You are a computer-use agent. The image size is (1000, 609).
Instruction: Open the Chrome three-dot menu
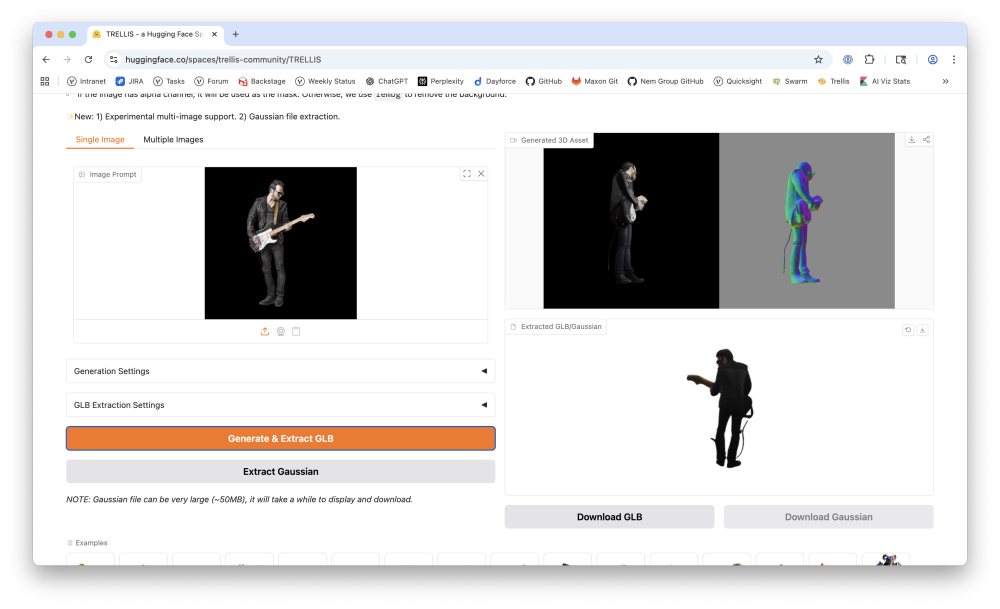click(x=954, y=59)
